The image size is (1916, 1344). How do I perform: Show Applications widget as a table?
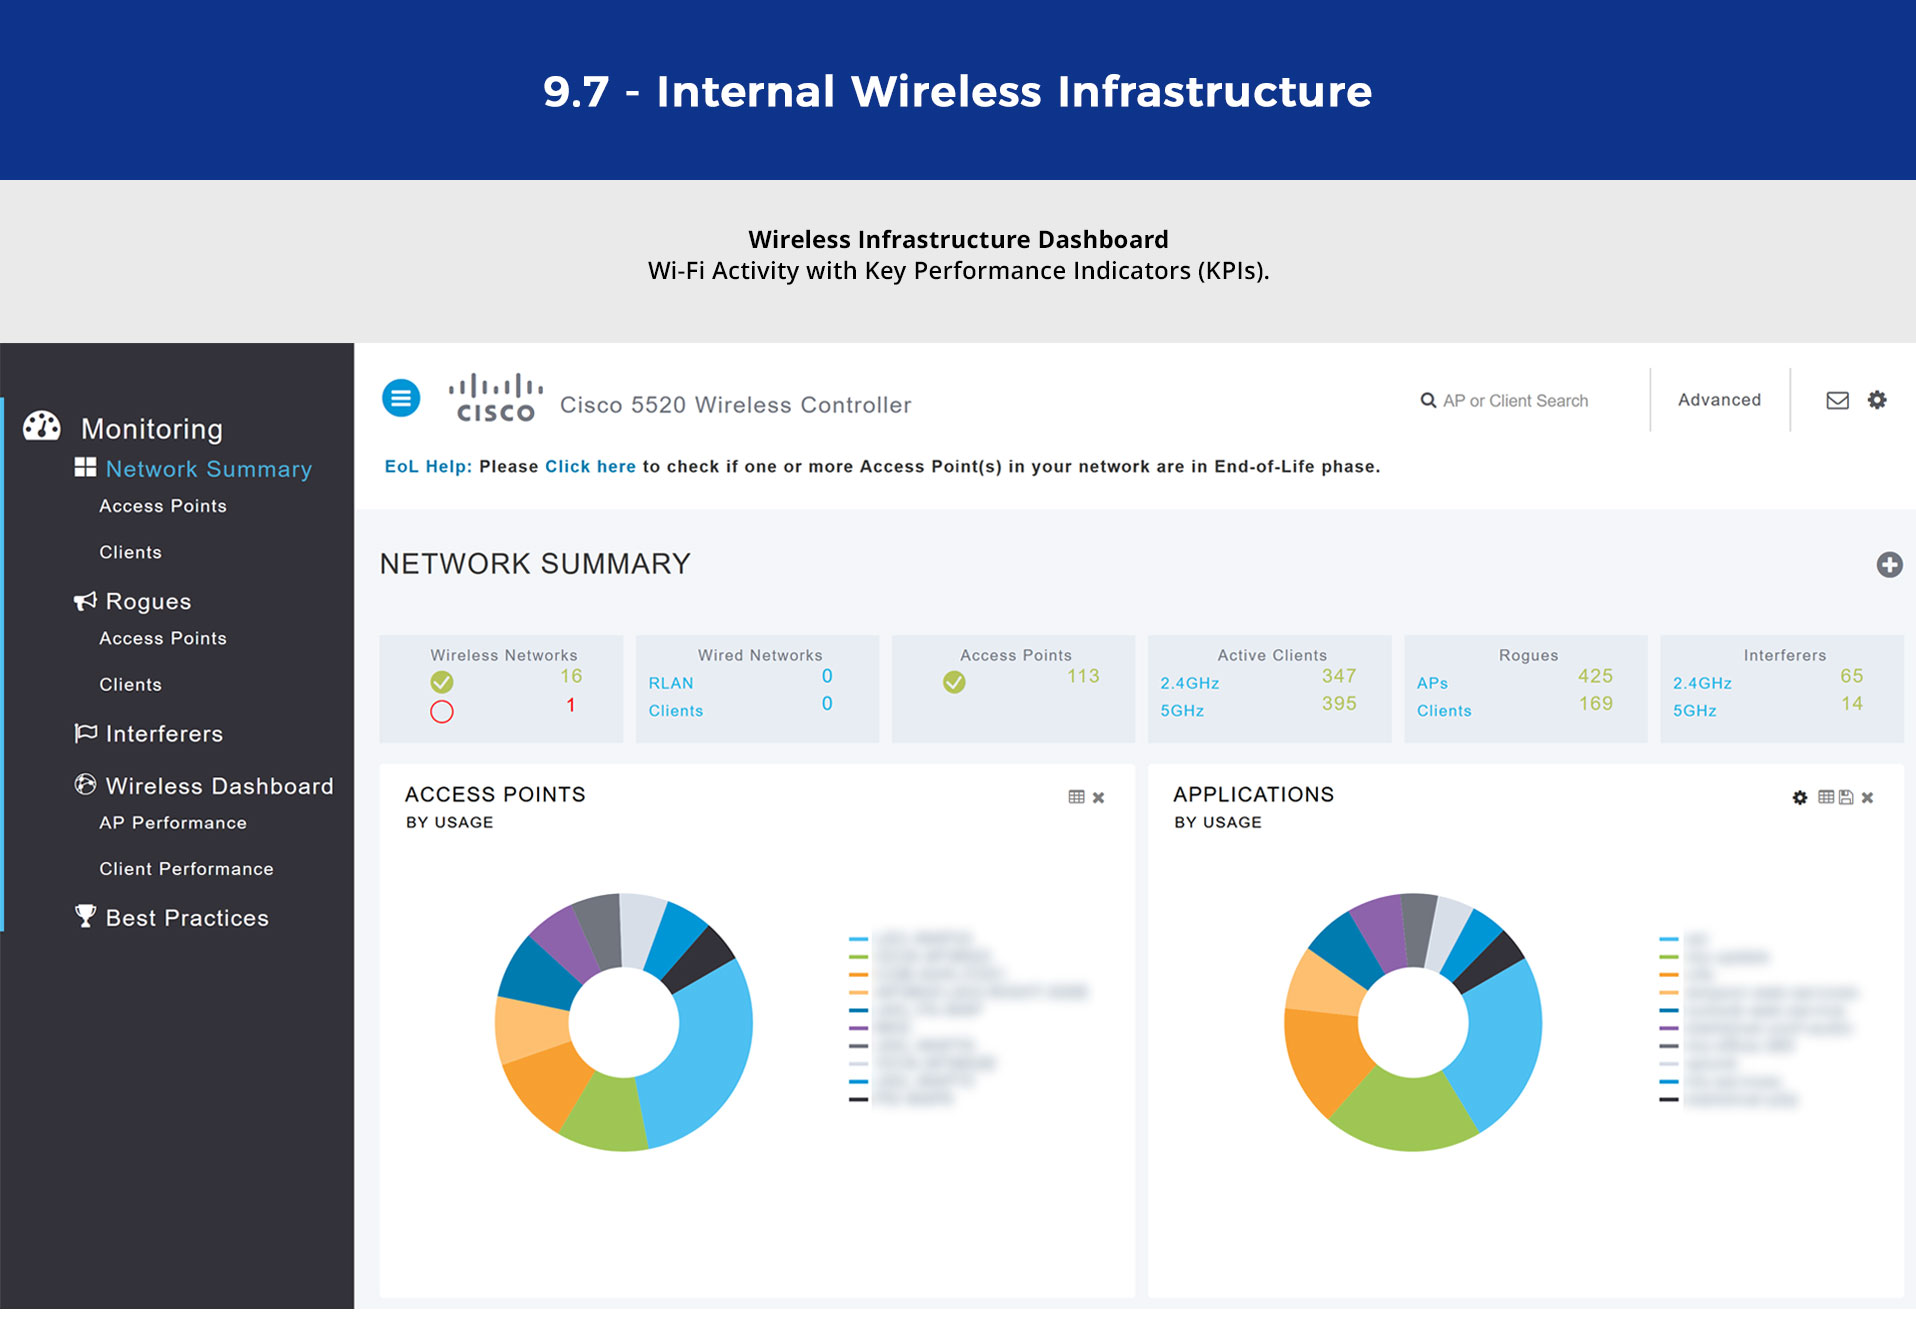click(1826, 797)
